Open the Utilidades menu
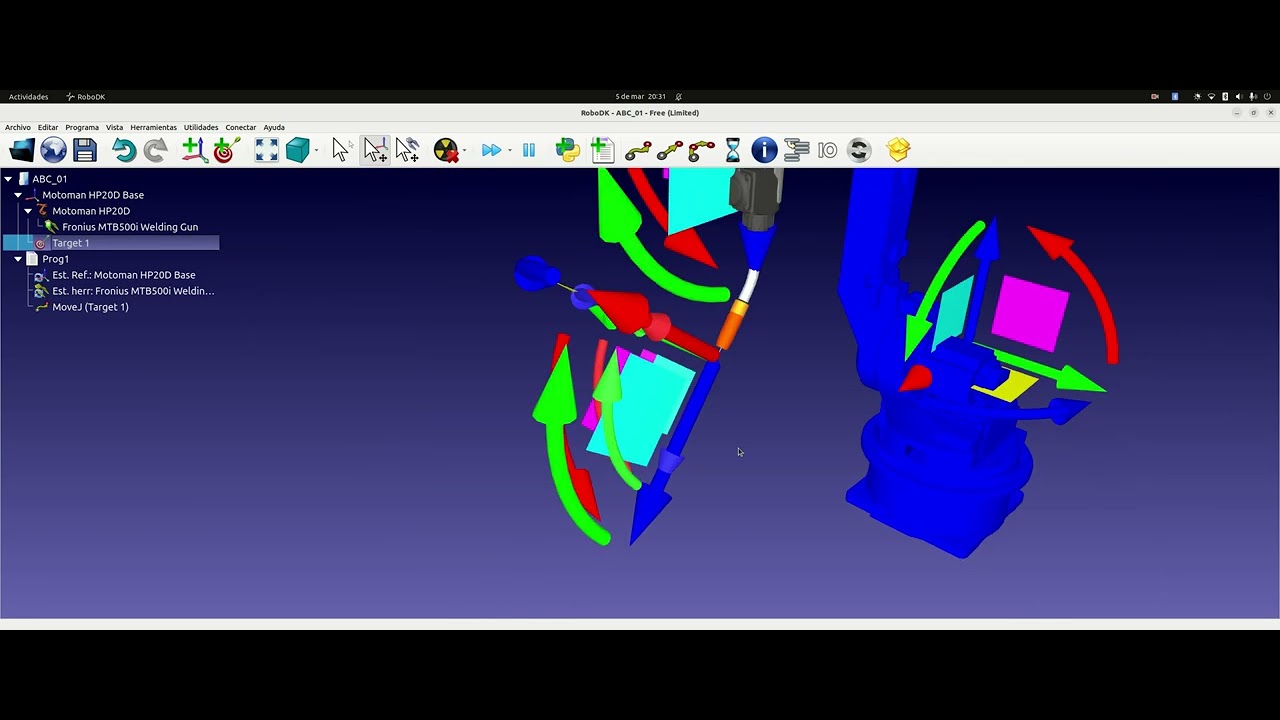The width and height of the screenshot is (1280, 720). click(x=201, y=128)
